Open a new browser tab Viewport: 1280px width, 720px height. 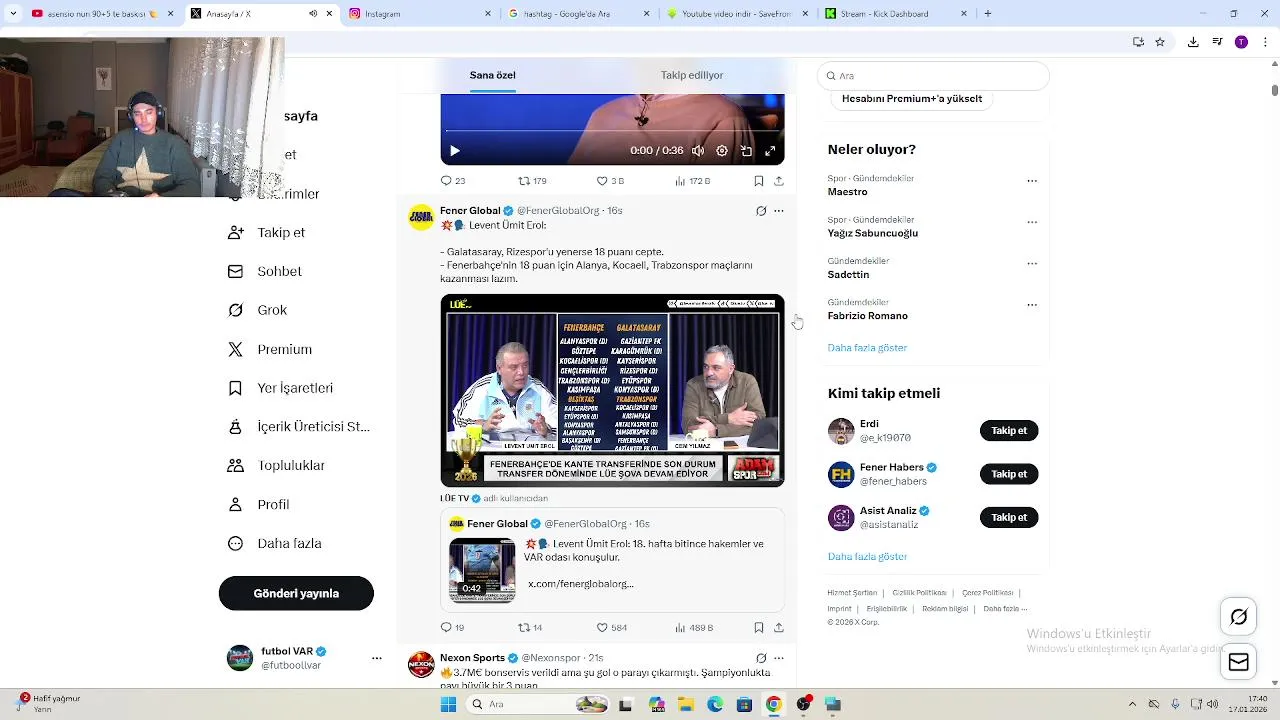(x=988, y=14)
